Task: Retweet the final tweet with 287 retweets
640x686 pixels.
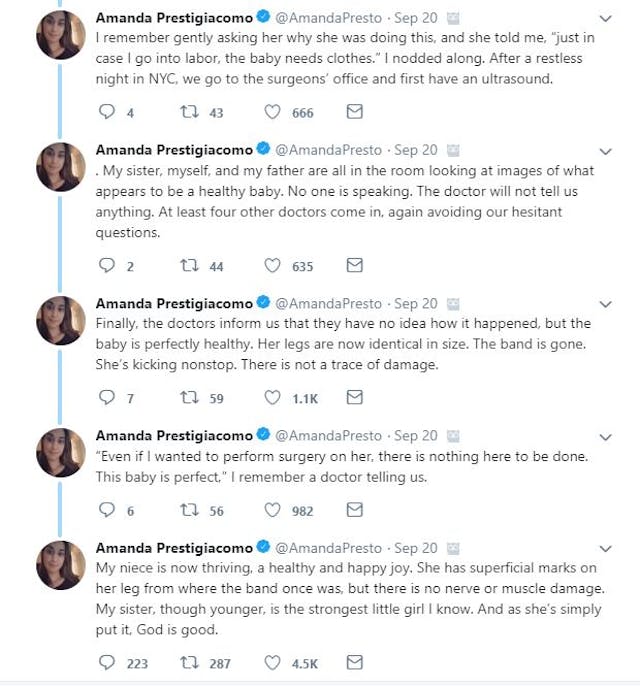Action: click(x=186, y=662)
